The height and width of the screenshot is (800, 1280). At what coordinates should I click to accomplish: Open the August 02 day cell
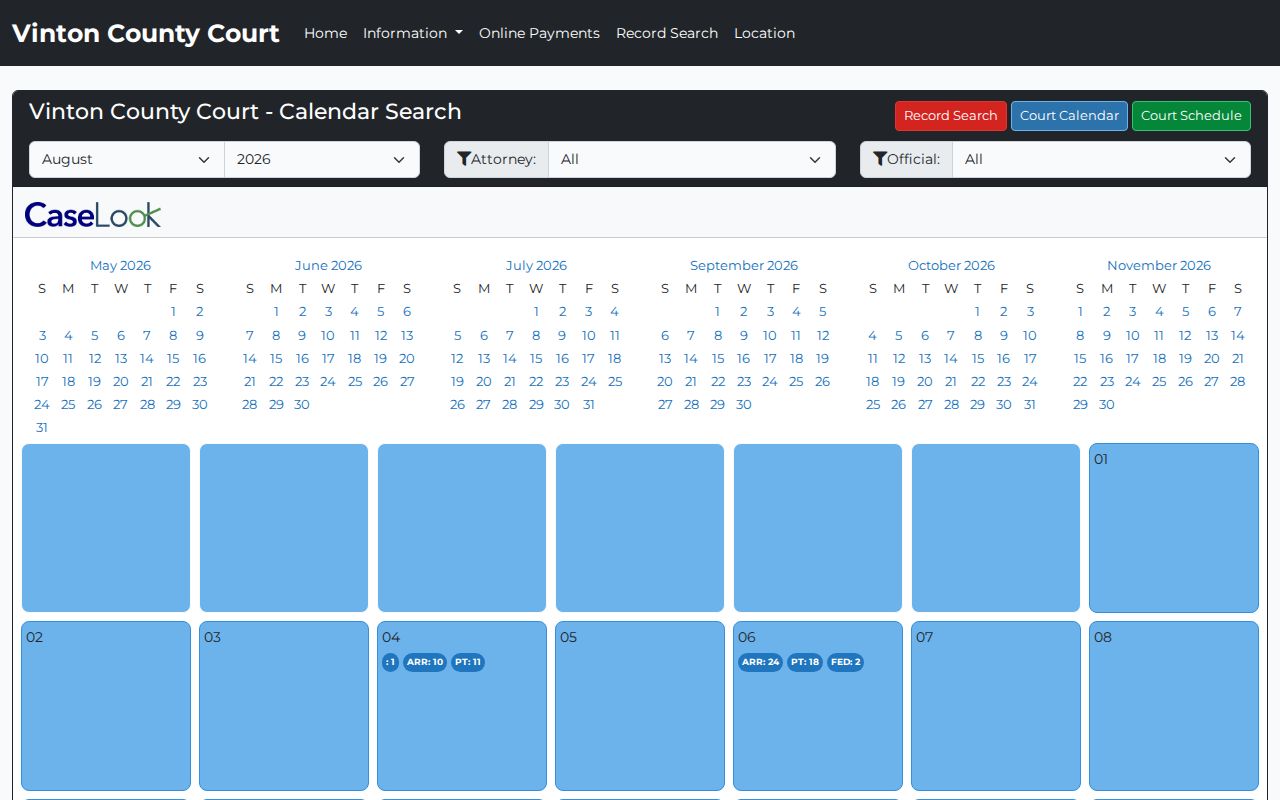coord(106,706)
